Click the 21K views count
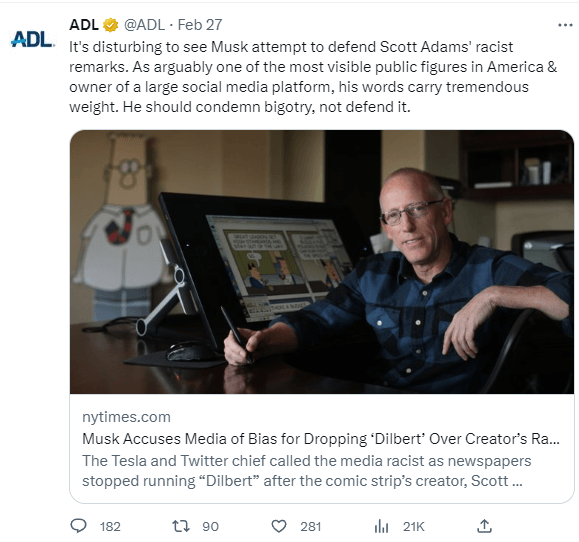Viewport: 579px width, 542px height. coord(414,526)
